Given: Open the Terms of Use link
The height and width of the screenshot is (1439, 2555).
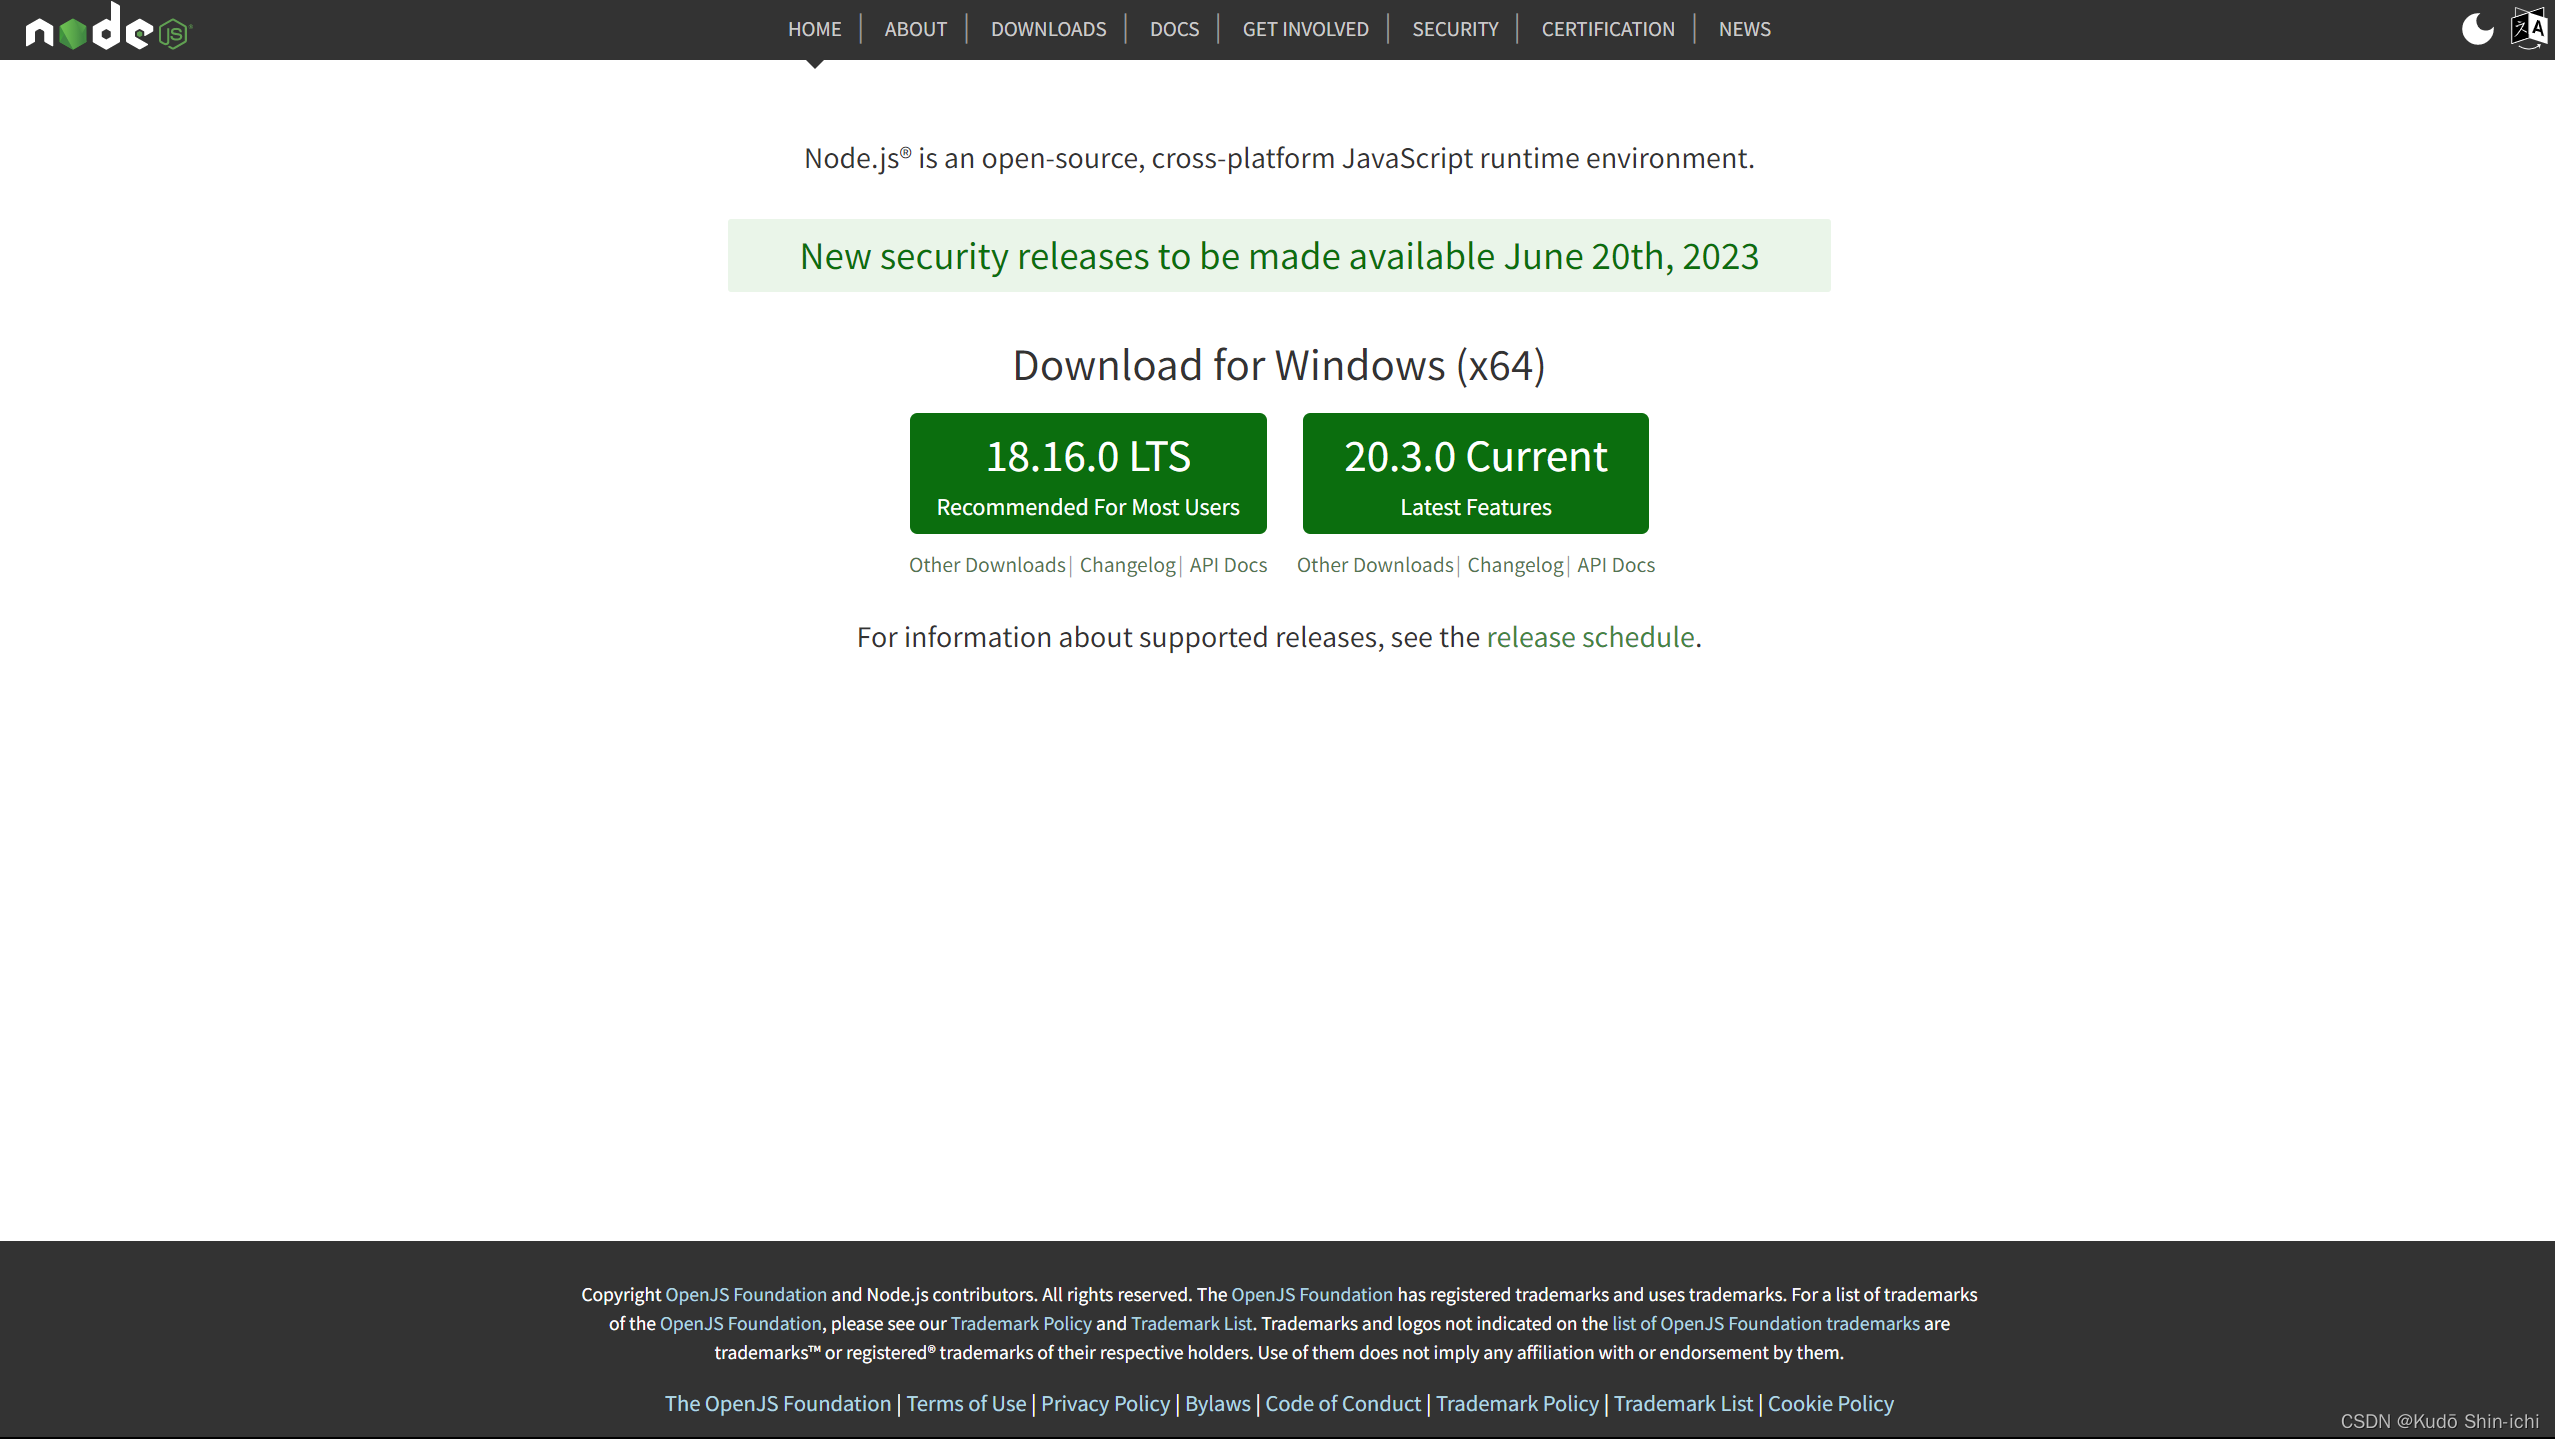Looking at the screenshot, I should pos(966,1403).
